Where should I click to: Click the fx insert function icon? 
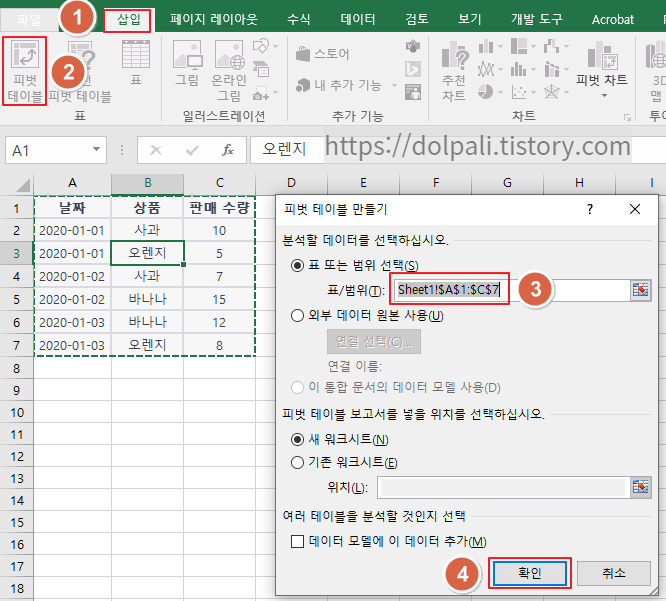click(x=228, y=150)
